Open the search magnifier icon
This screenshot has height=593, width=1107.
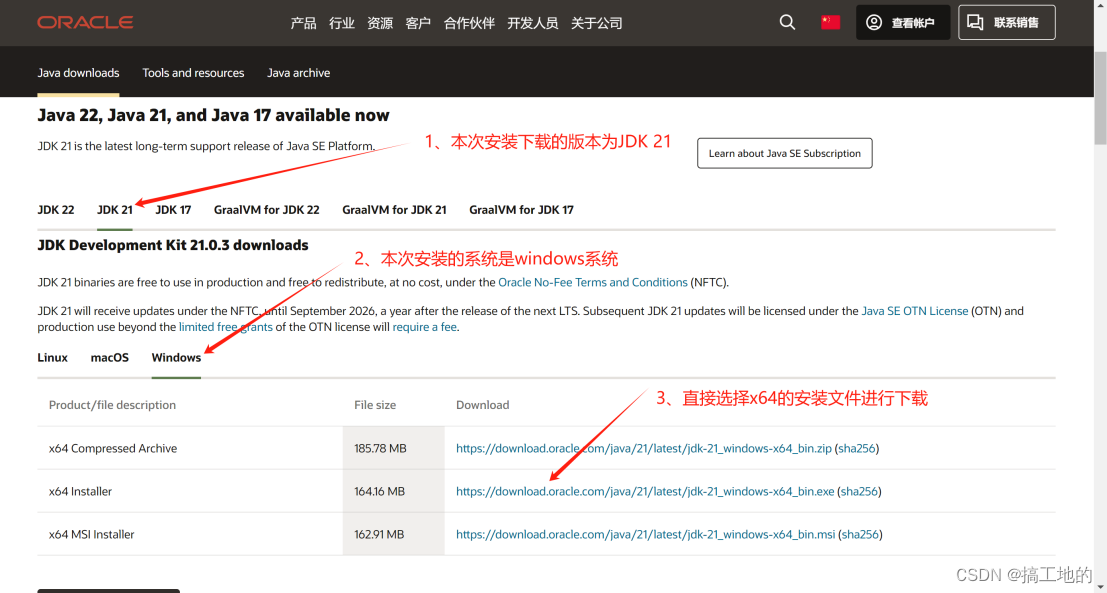[787, 23]
